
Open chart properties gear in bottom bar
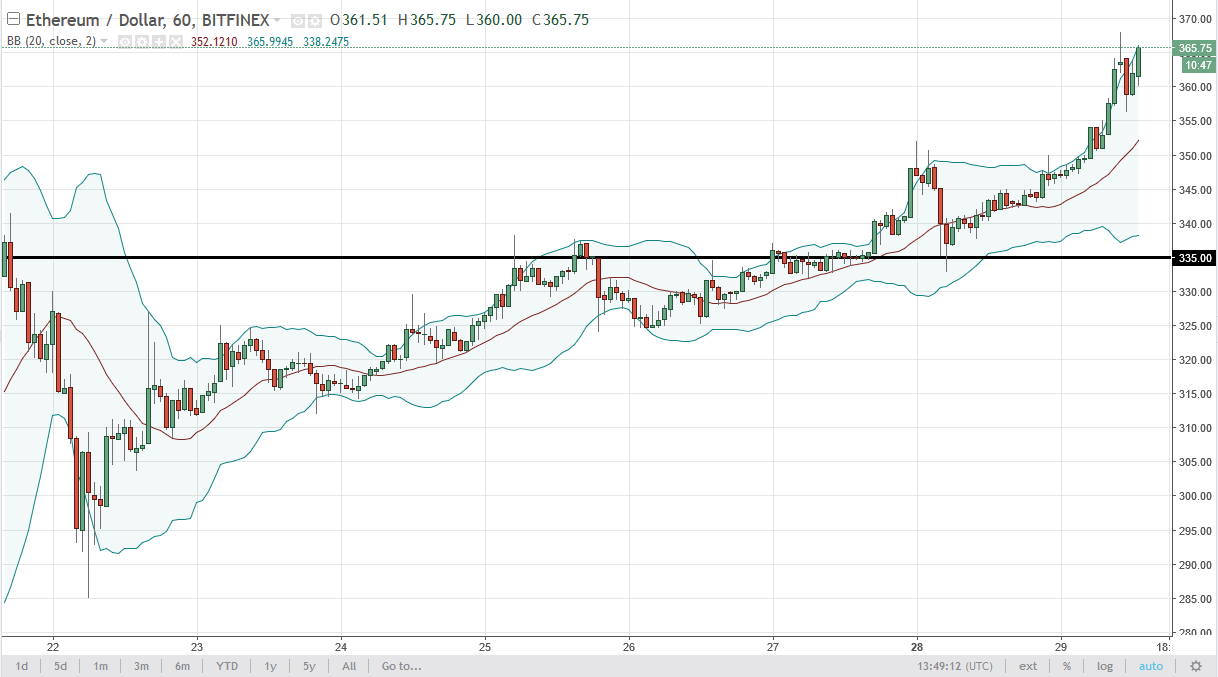(1195, 666)
